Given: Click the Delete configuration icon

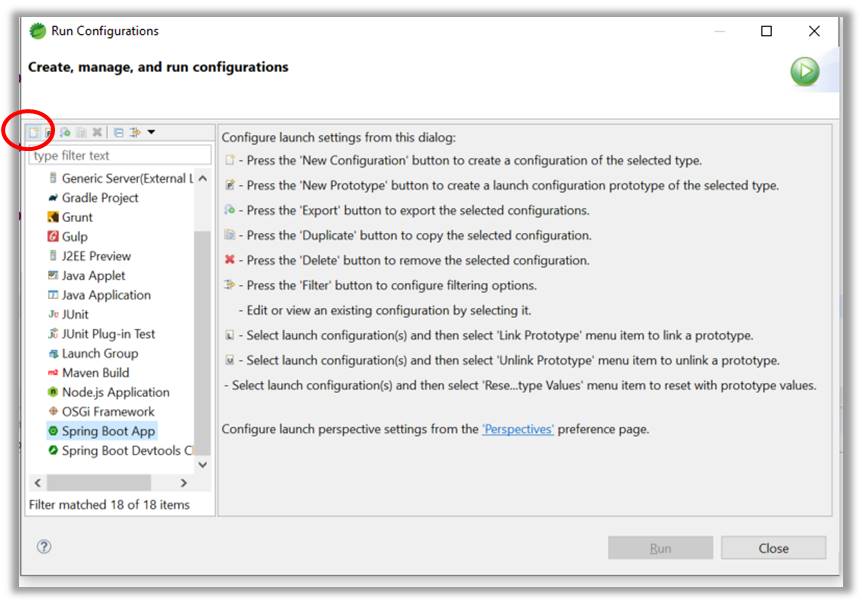Looking at the screenshot, I should 97,131.
